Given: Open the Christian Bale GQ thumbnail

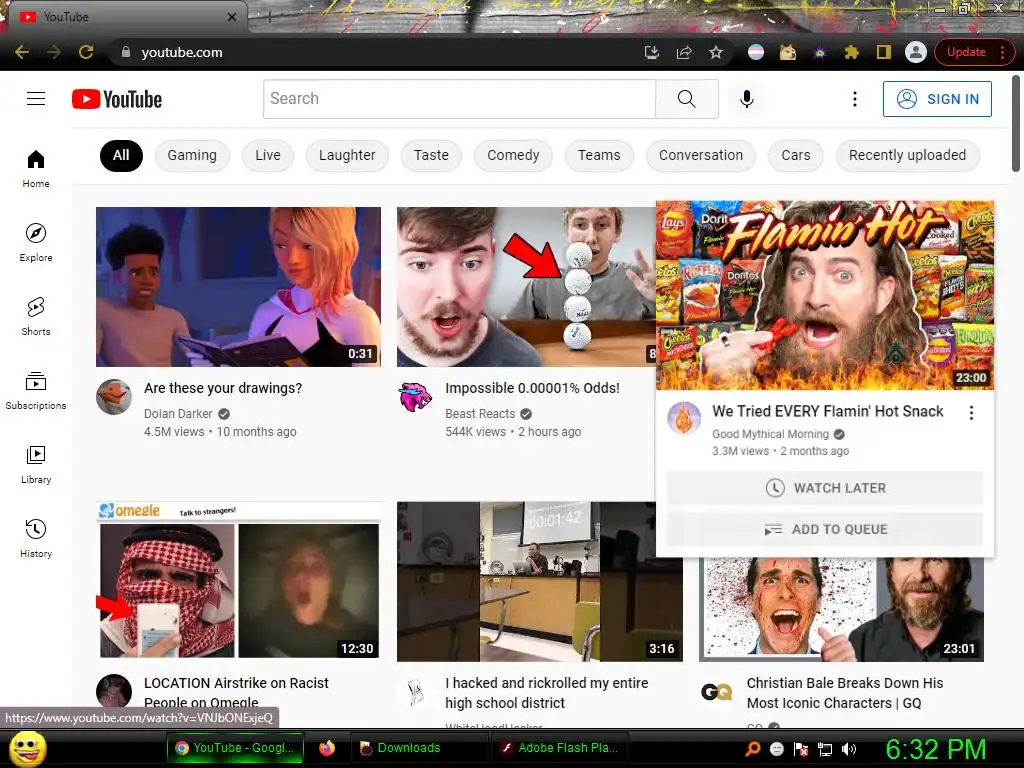Looking at the screenshot, I should [x=841, y=609].
